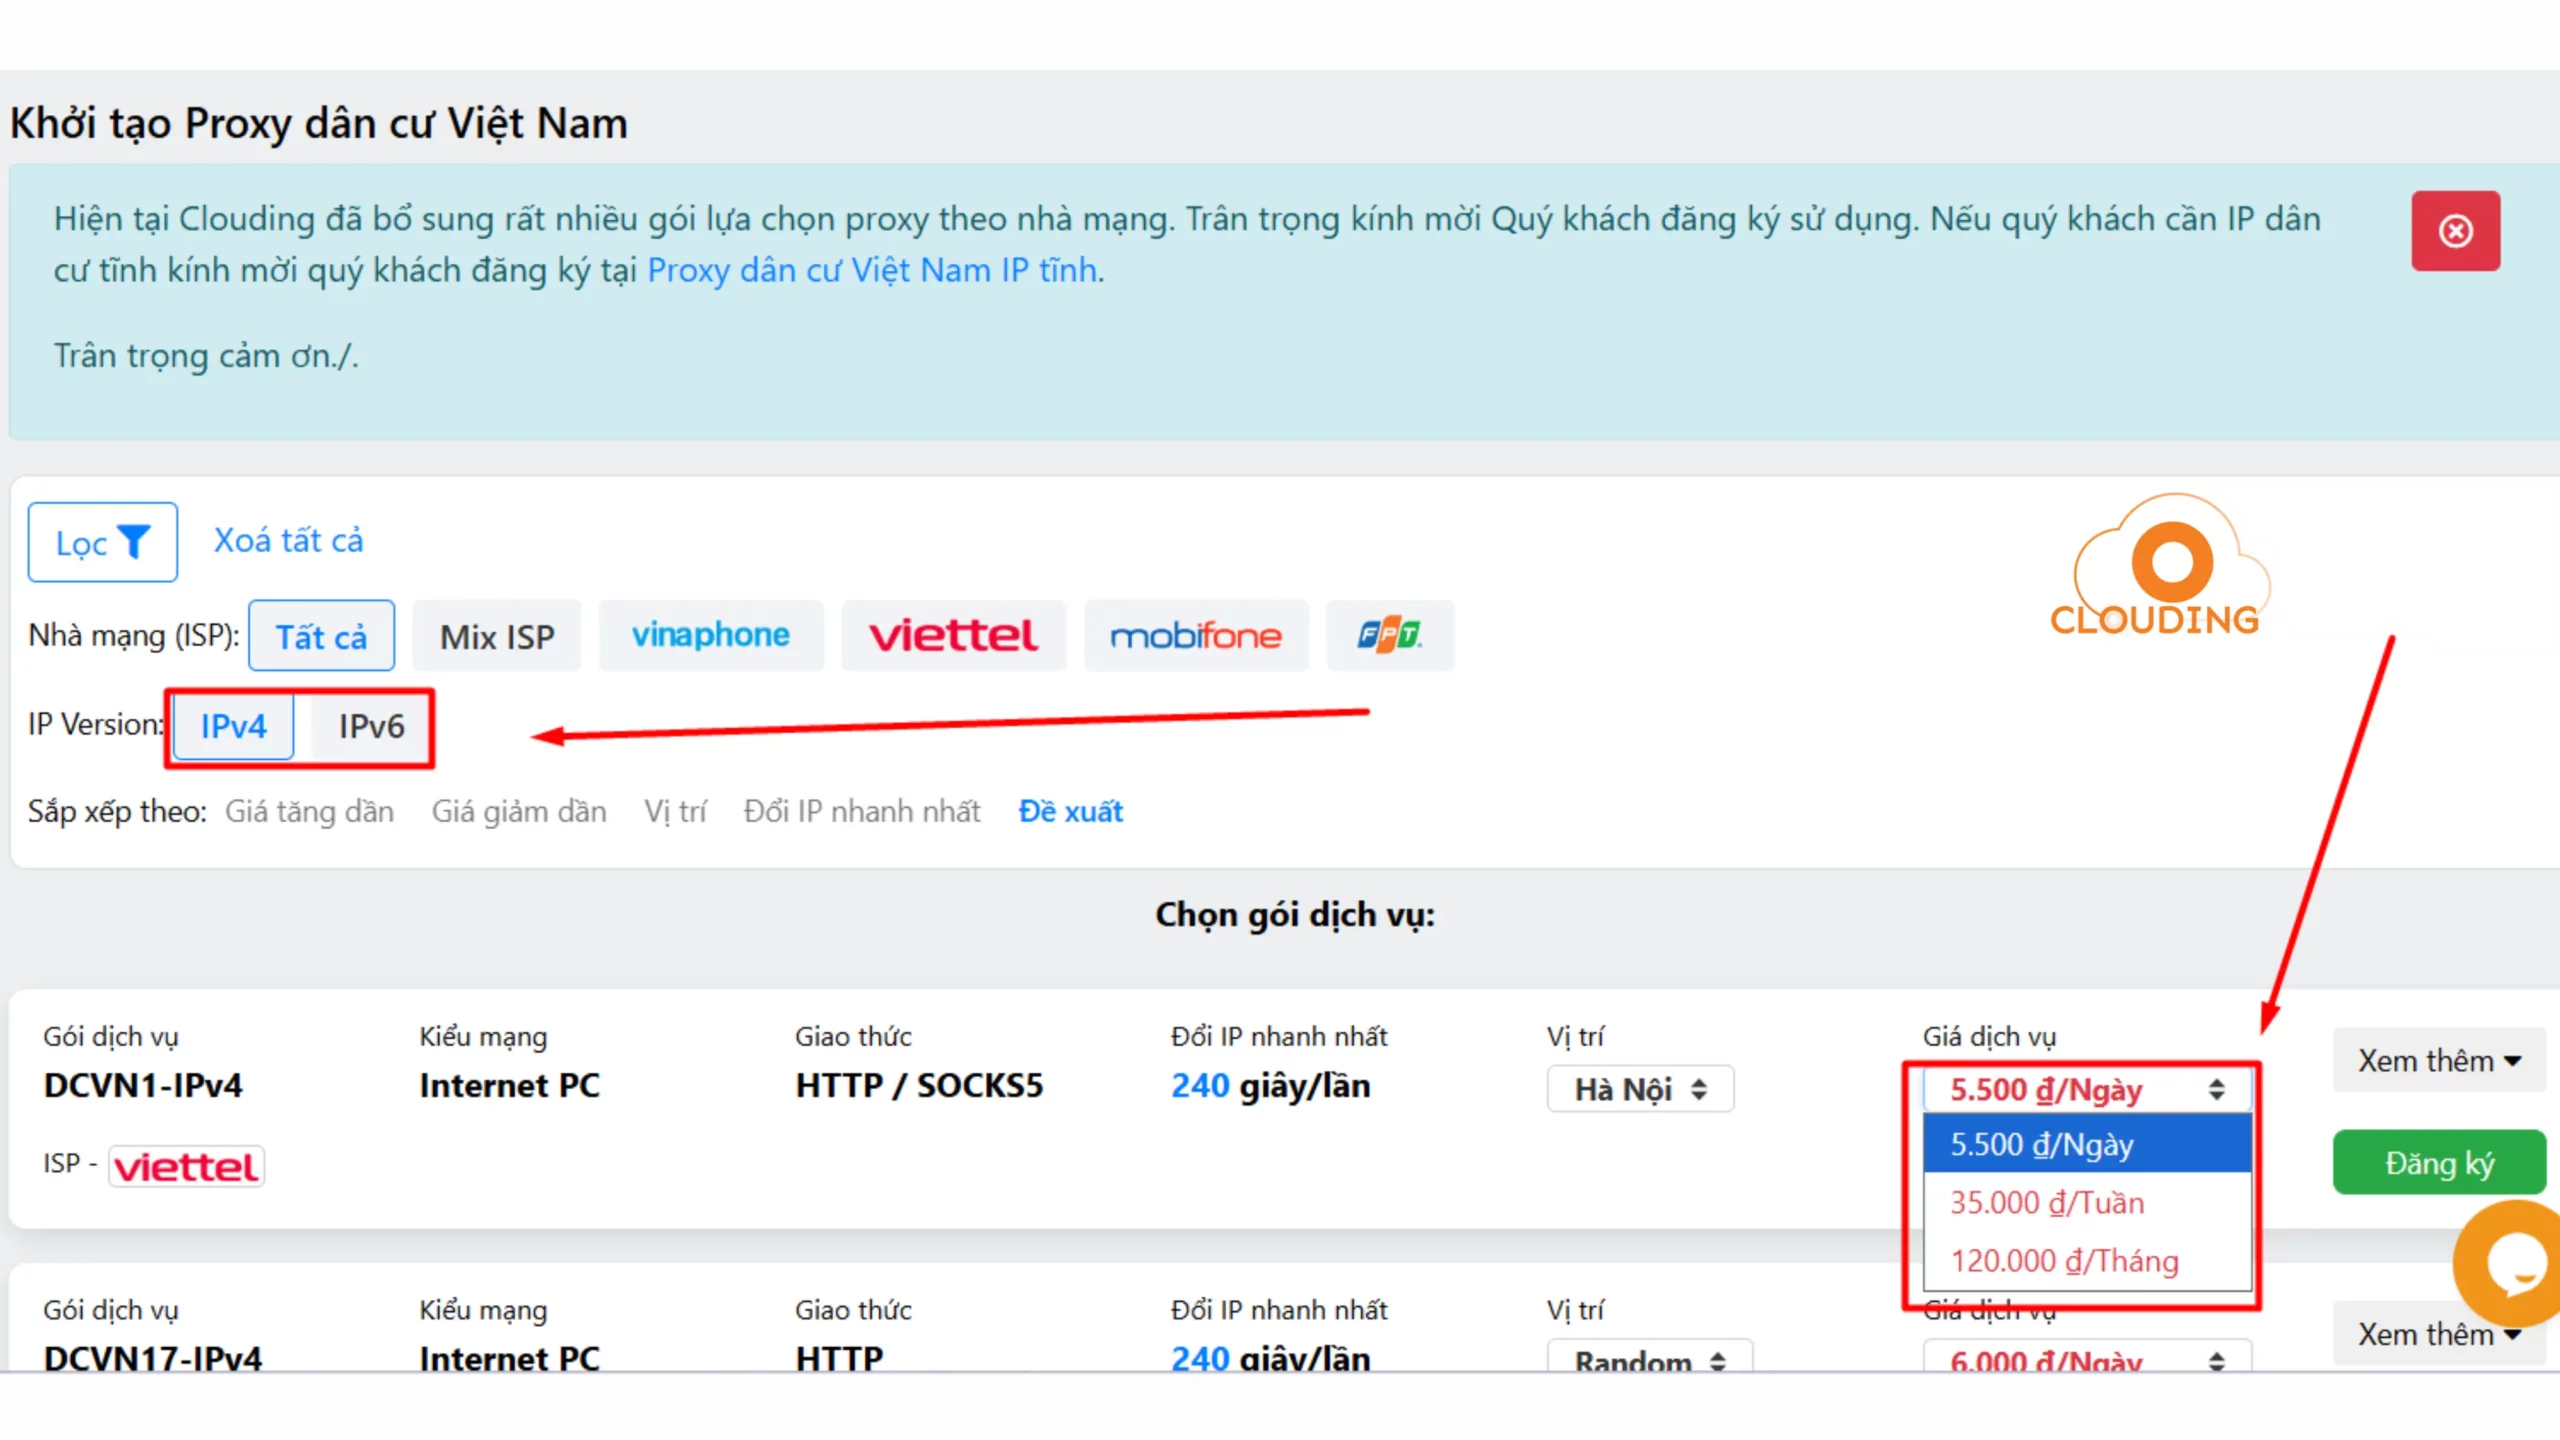Click the green Đăng ký button
Image resolution: width=2560 pixels, height=1440 pixels.
click(2438, 1163)
